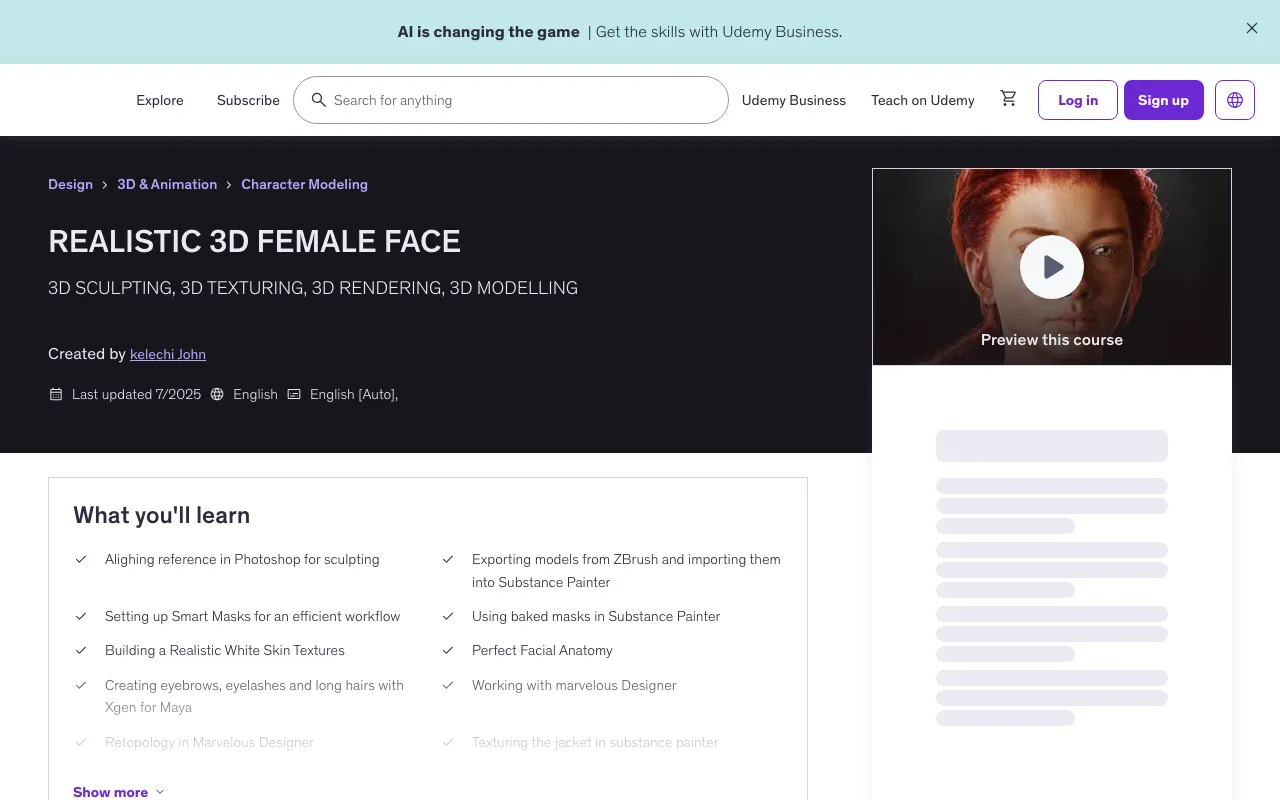
Task: Click the globe icon beside English
Action: 217,394
